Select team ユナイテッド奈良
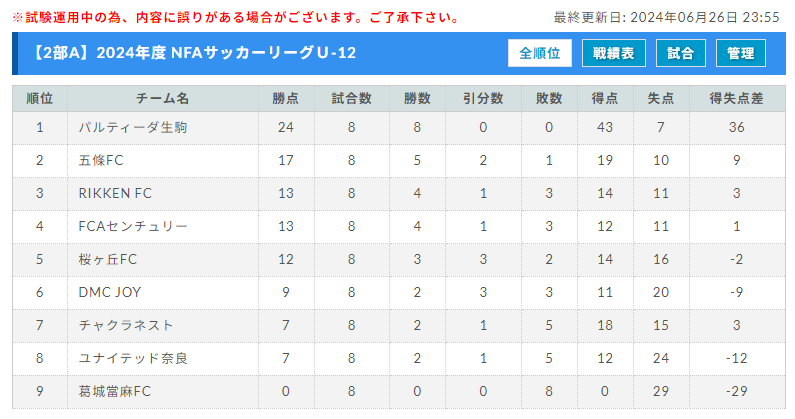Viewport: 795px width, 419px height. (132, 358)
